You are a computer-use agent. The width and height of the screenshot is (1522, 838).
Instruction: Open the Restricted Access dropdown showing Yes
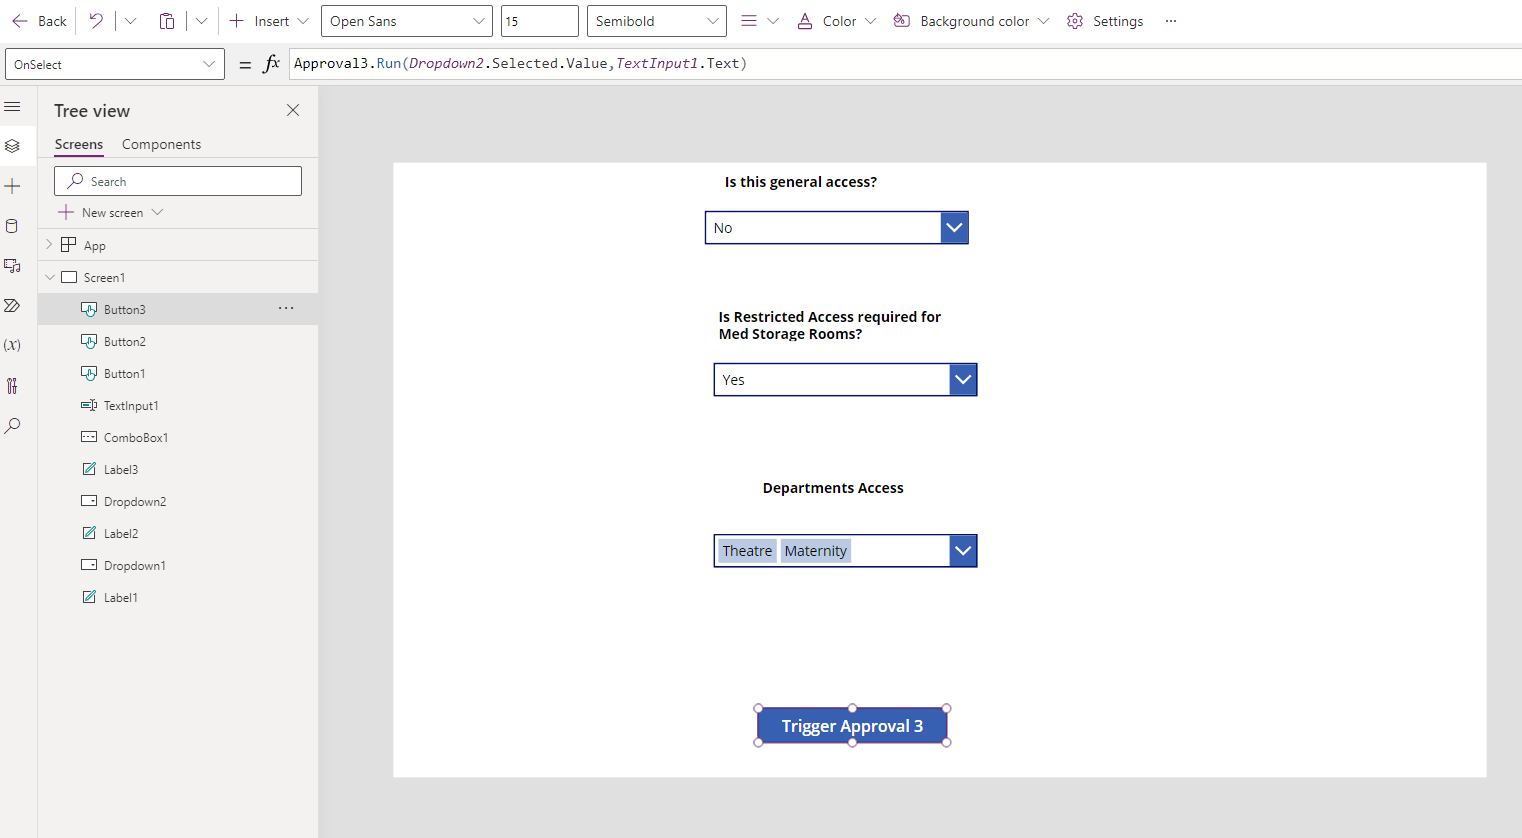[845, 380]
